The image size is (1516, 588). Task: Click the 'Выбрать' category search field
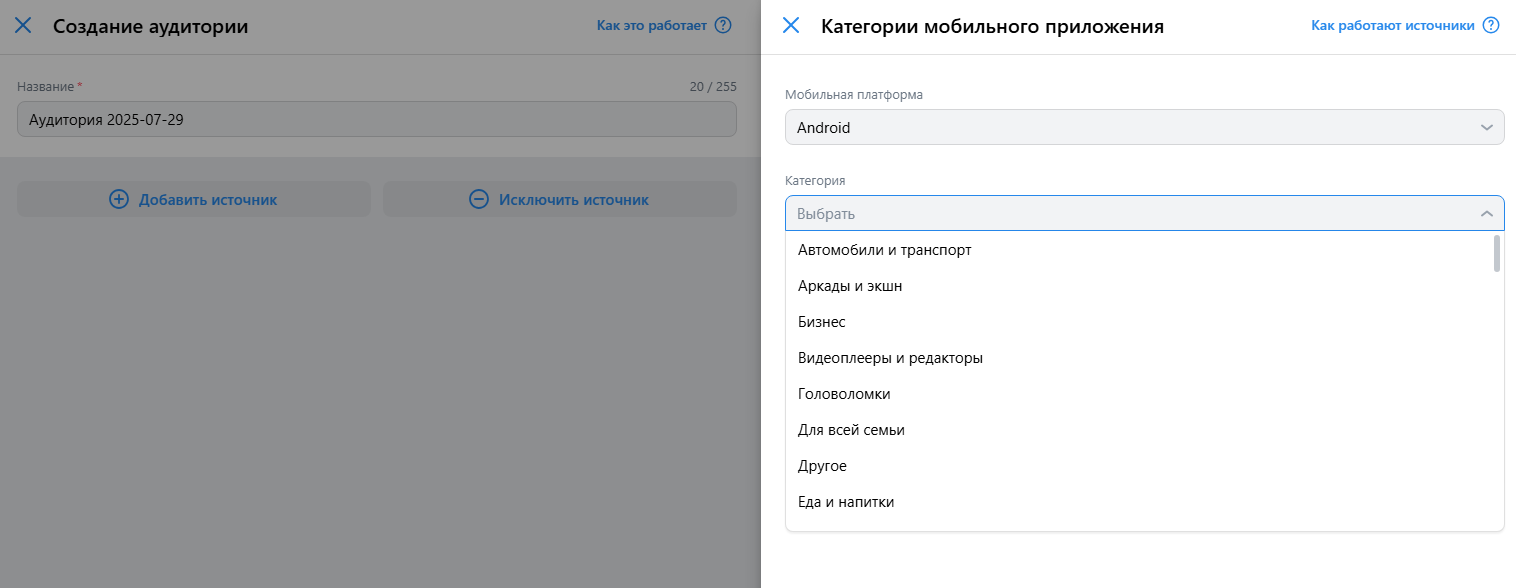tap(1130, 213)
